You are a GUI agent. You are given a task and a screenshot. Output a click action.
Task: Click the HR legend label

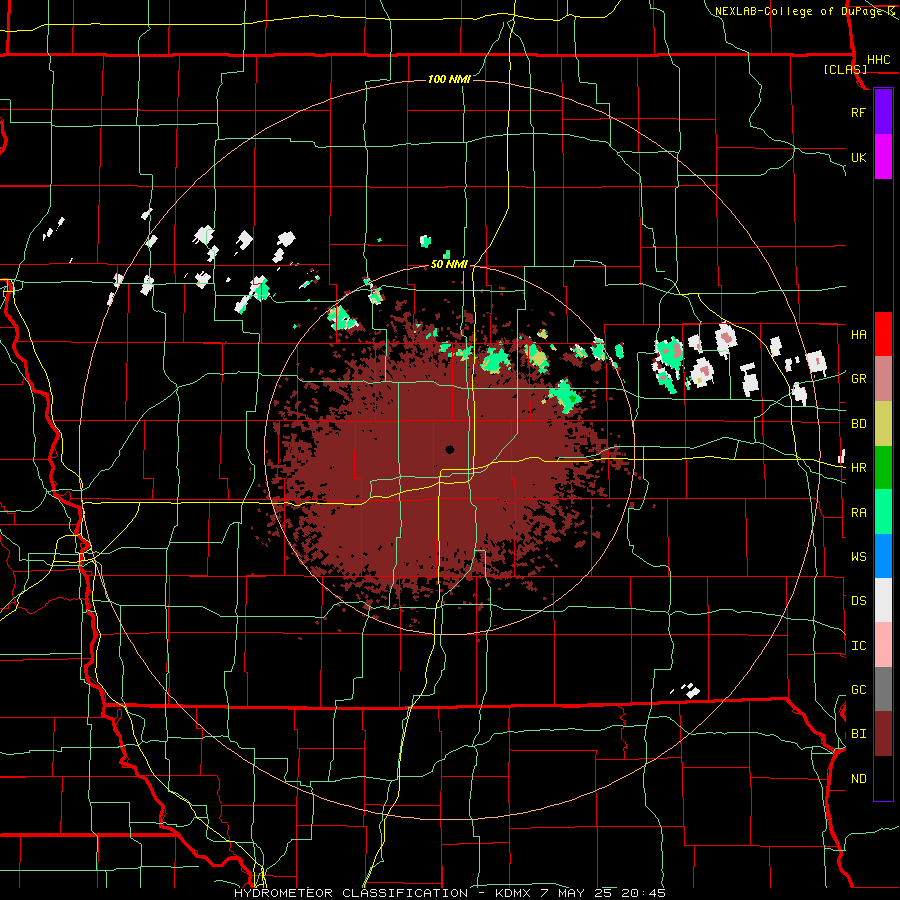point(859,468)
